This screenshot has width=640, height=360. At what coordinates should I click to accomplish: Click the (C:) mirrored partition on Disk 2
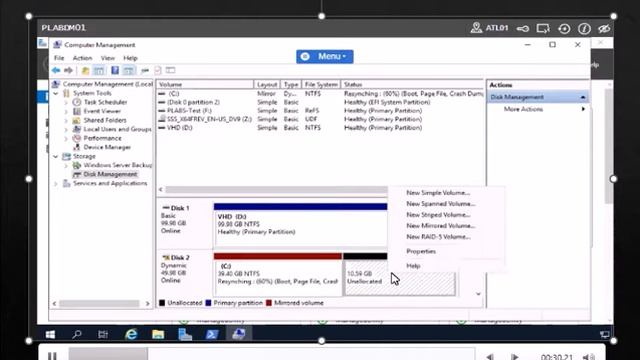coord(278,277)
